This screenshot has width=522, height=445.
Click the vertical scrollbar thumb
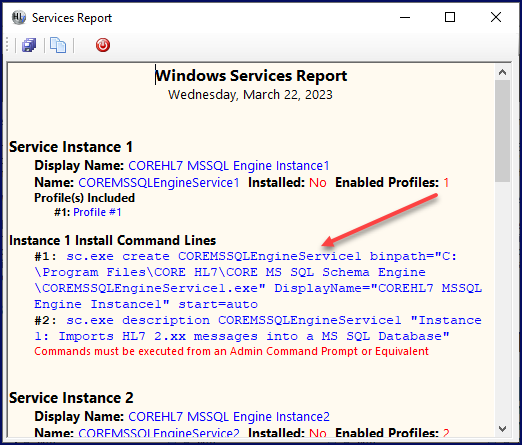pos(503,131)
